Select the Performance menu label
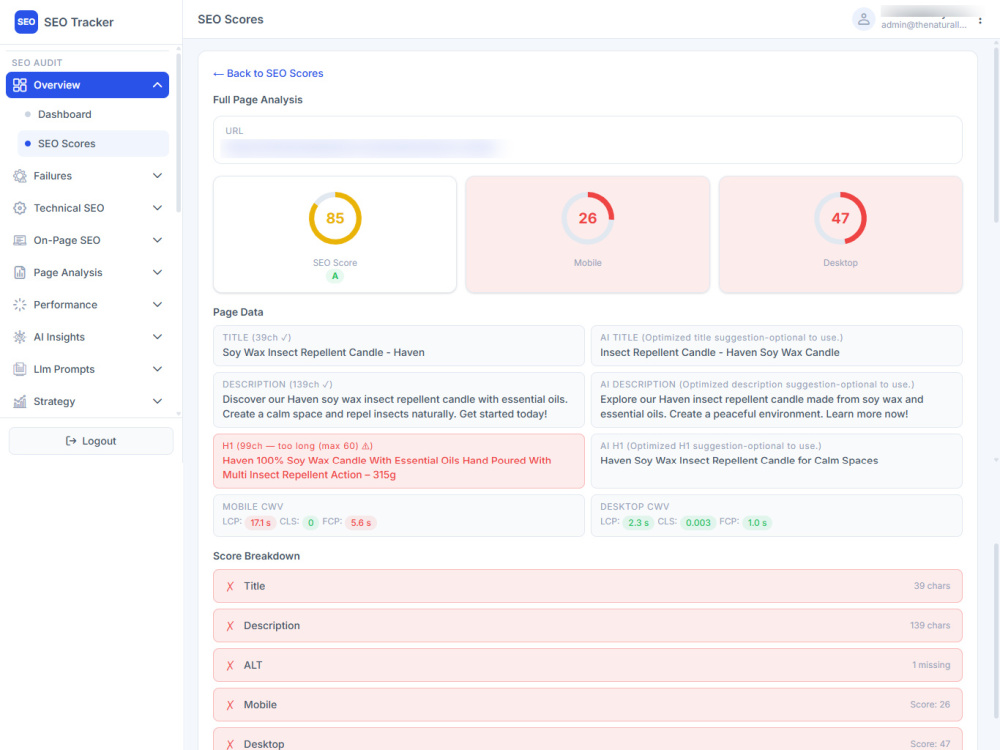This screenshot has height=750, width=1000. (65, 305)
